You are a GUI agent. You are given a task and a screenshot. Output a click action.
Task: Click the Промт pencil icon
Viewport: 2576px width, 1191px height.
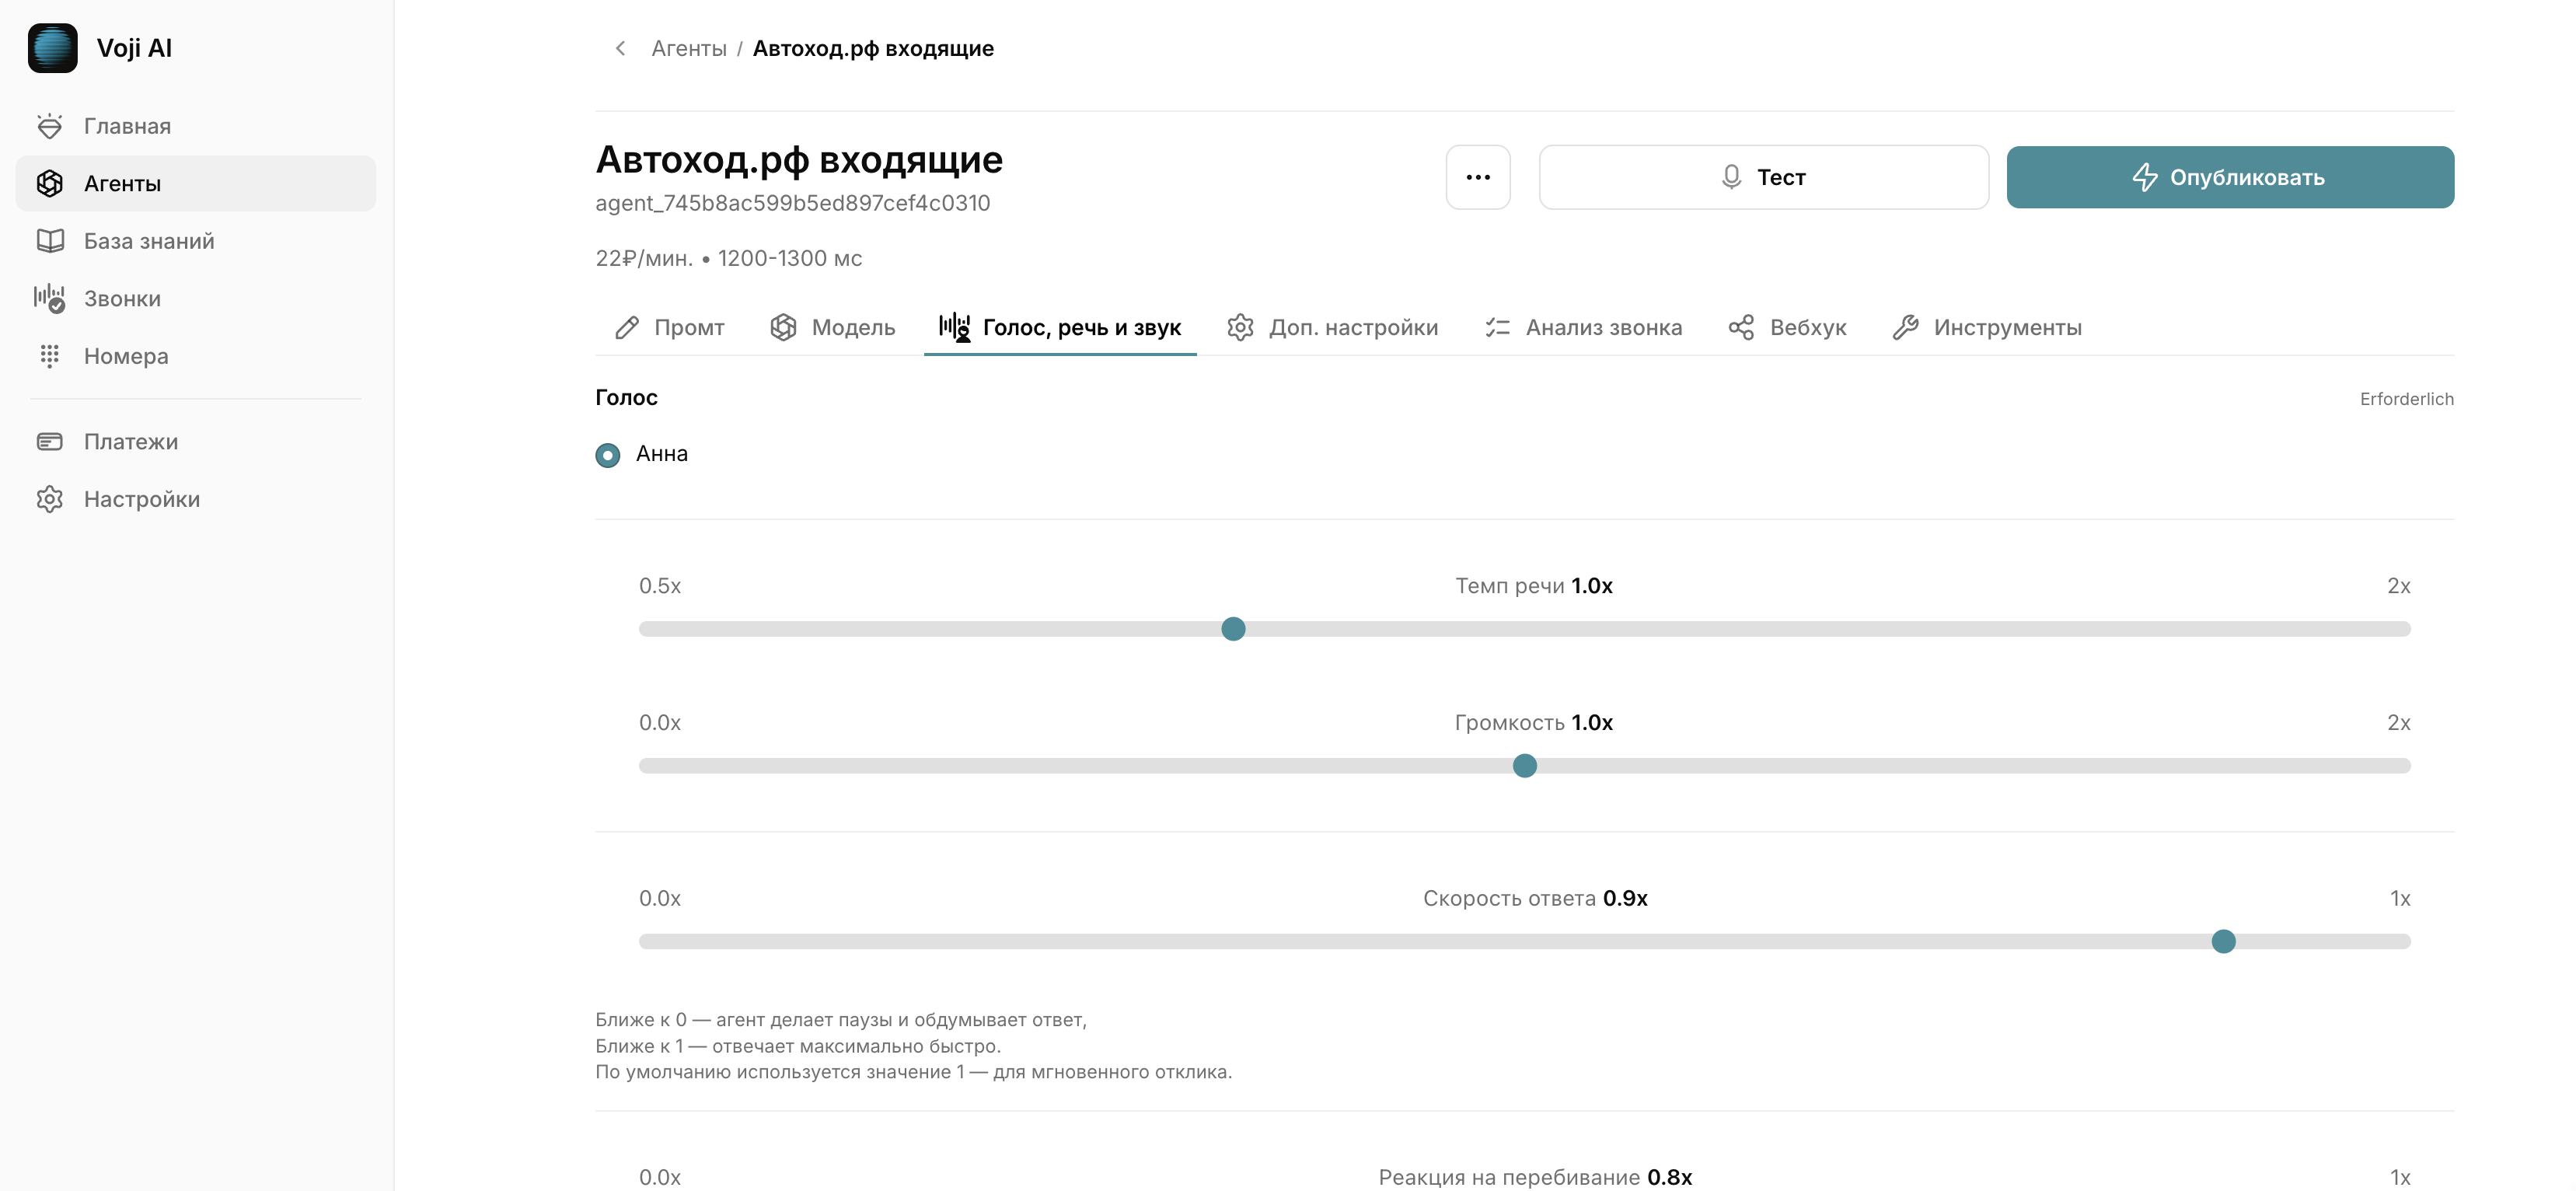(627, 327)
